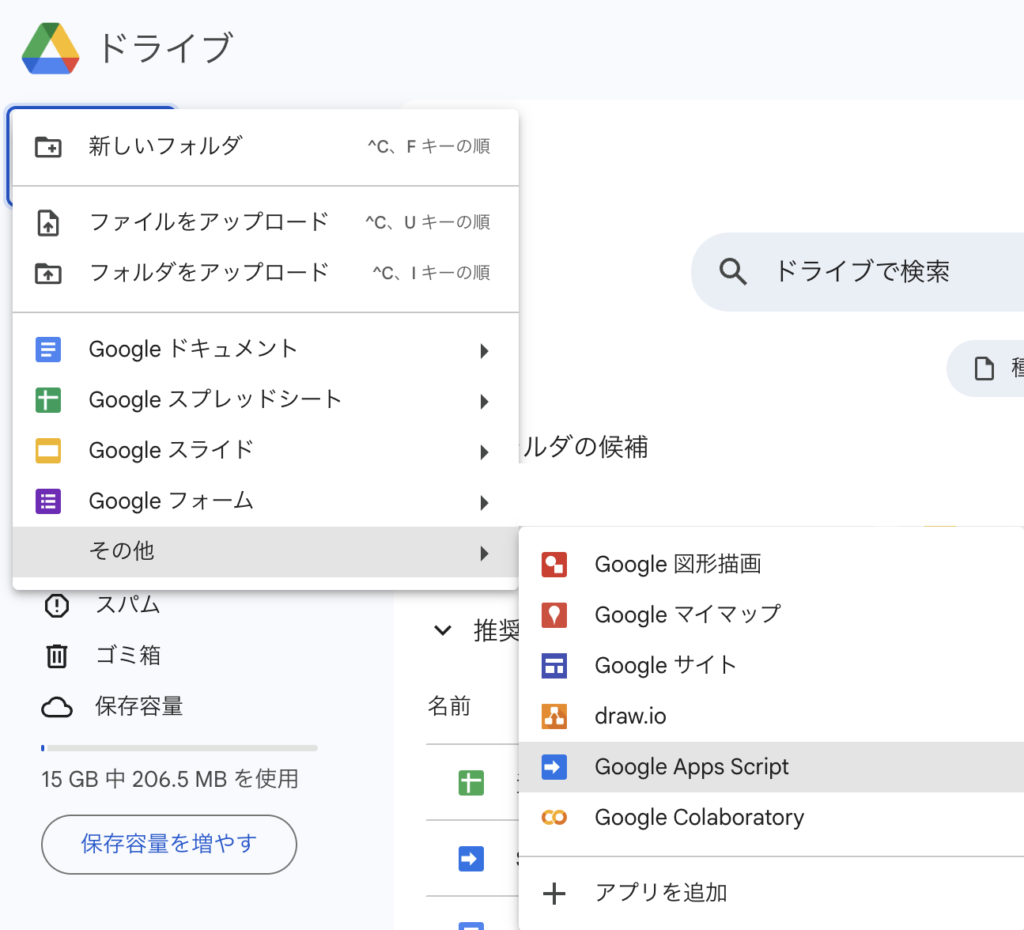Click the folder upload icon

(48, 273)
